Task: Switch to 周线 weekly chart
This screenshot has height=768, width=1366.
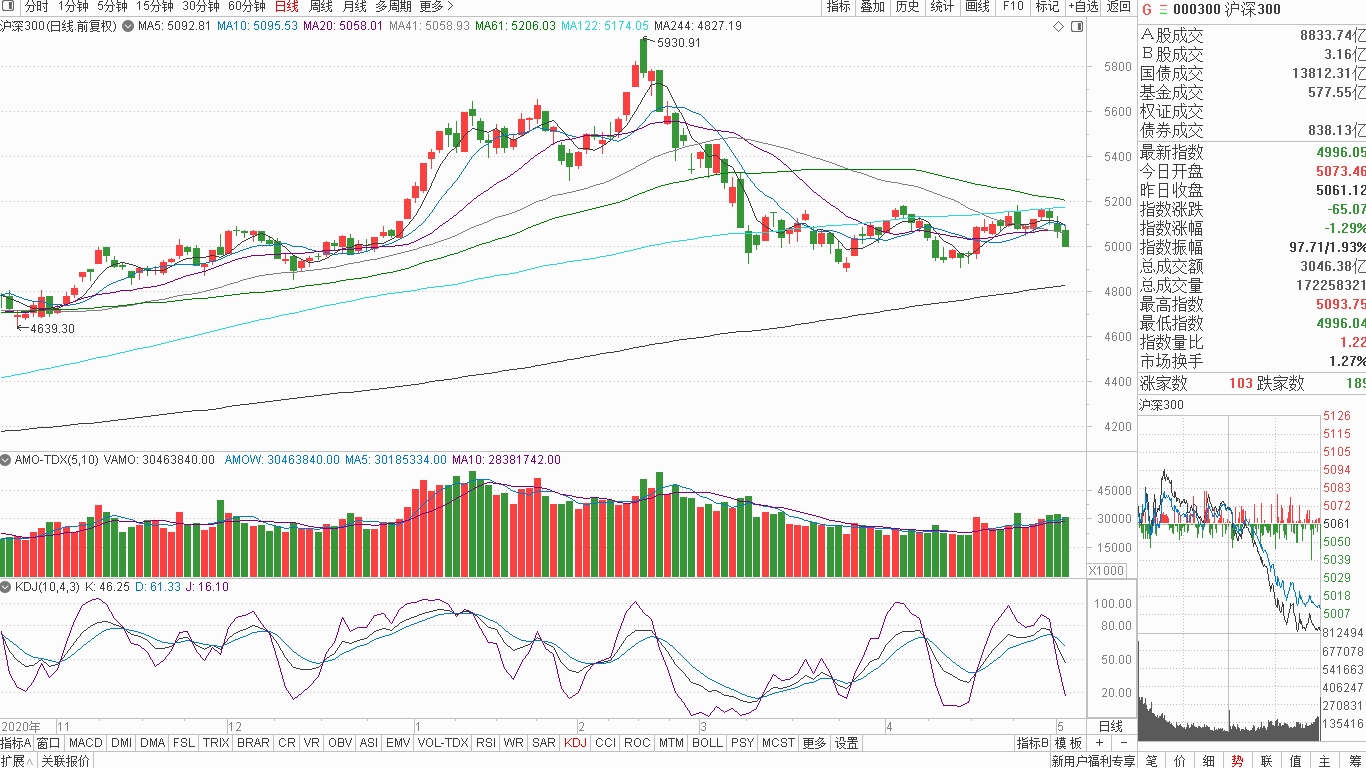Action: point(320,6)
